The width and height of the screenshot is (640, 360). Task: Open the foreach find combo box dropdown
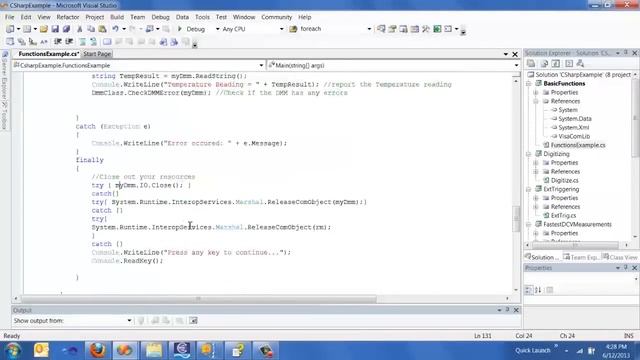(x=369, y=29)
